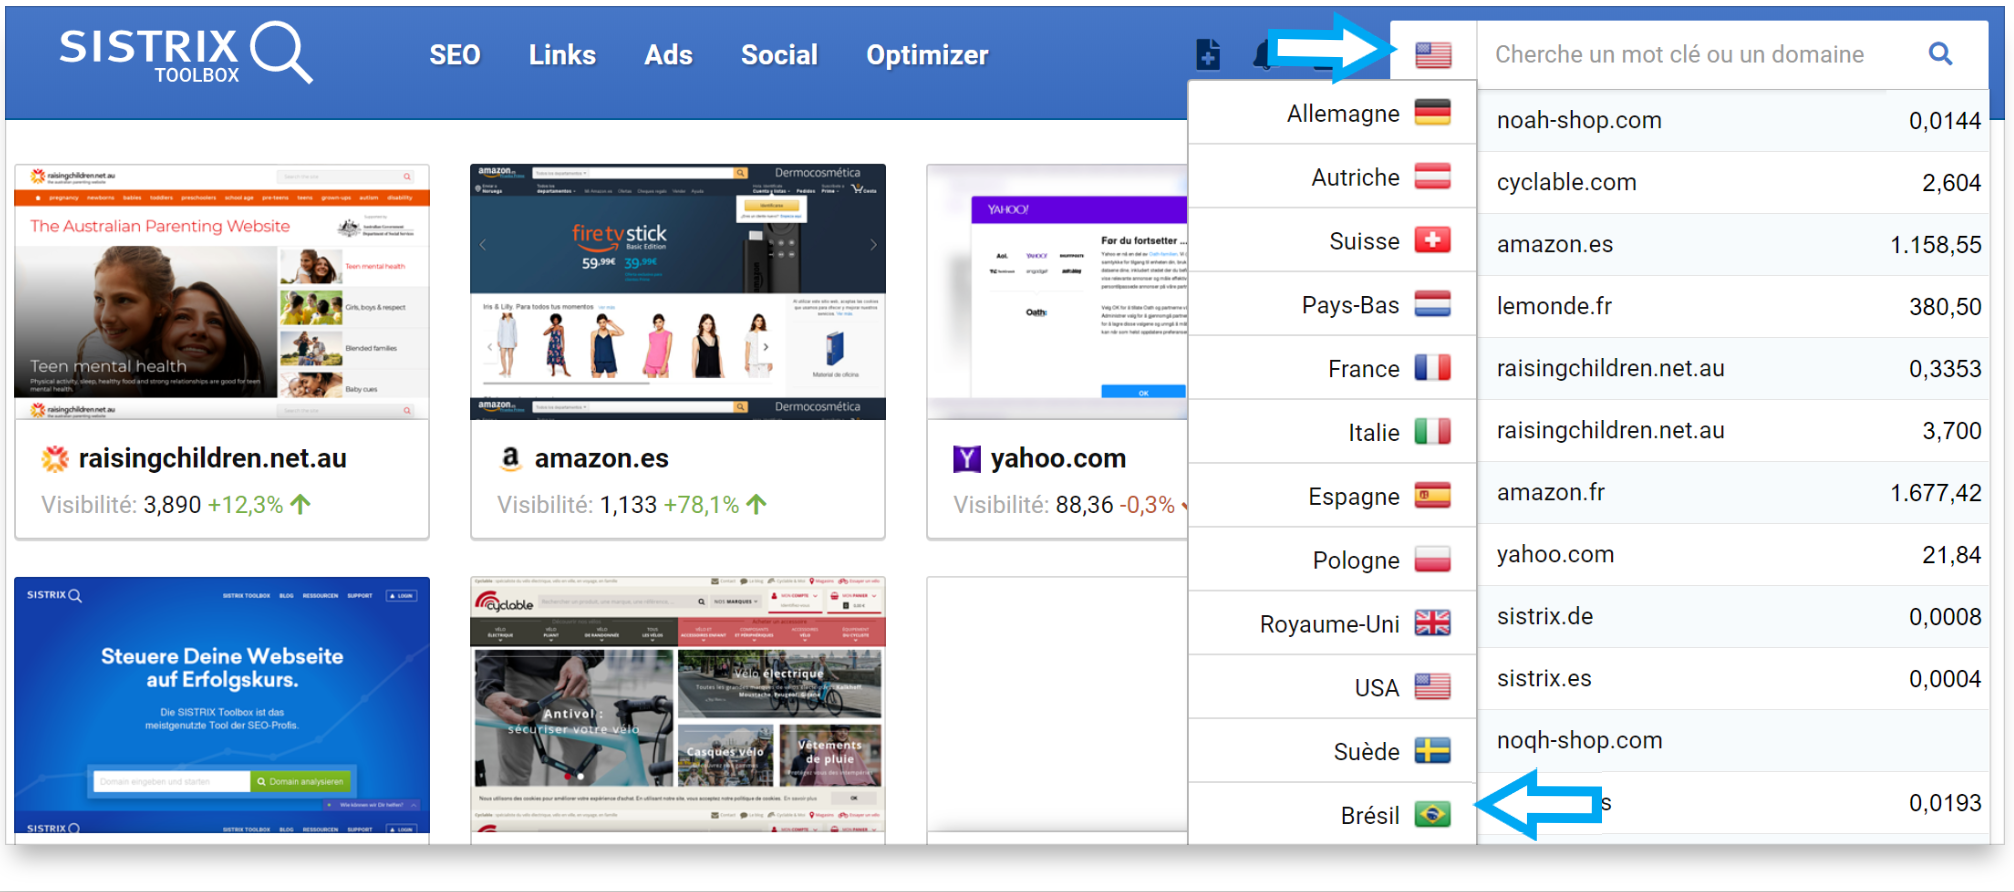This screenshot has width=2014, height=892.
Task: Click the USA flag icon in list
Action: [x=1433, y=686]
